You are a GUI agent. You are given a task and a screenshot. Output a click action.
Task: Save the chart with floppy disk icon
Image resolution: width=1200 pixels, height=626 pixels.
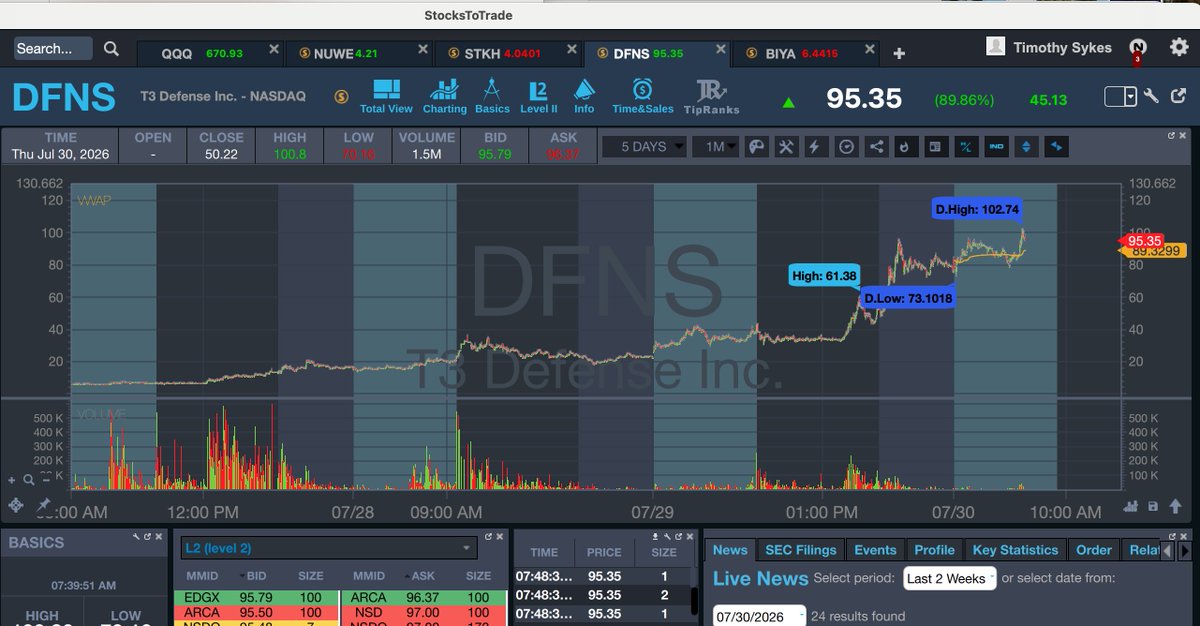[1153, 506]
